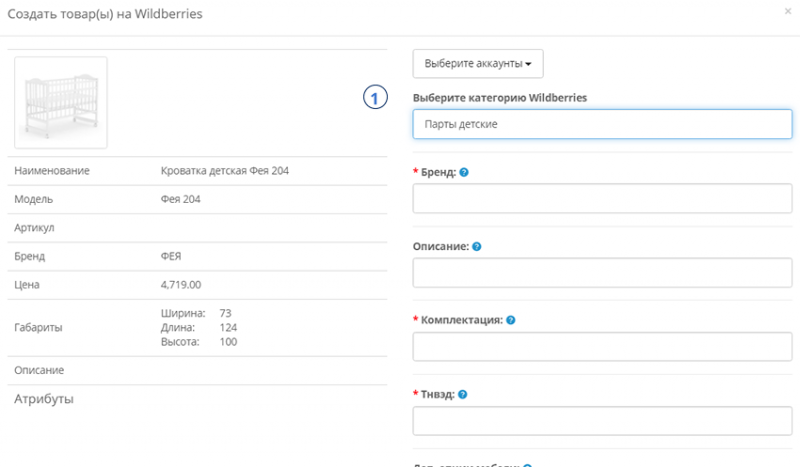Viewport: 800px width, 468px height.
Task: Click the question mark icon next to Тнвэд
Action: click(x=463, y=394)
